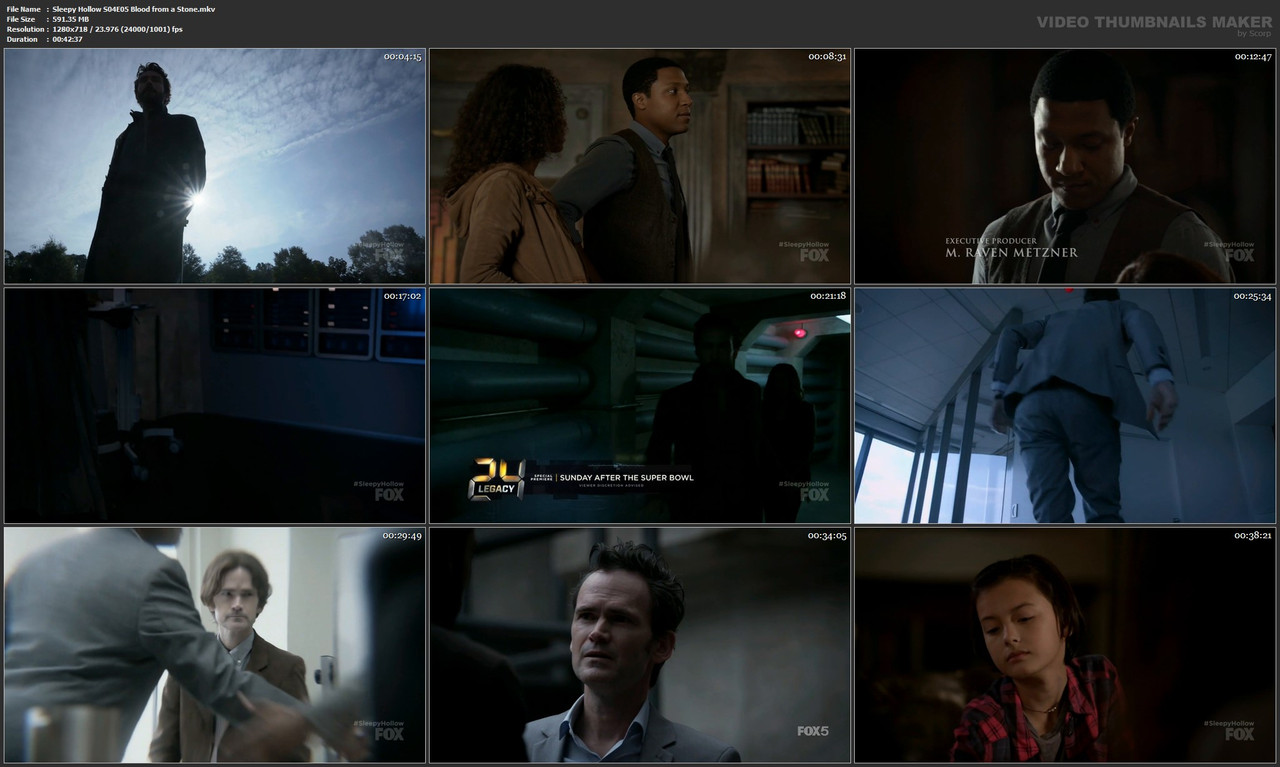Click the file size value '591.35 MB'

click(70, 19)
